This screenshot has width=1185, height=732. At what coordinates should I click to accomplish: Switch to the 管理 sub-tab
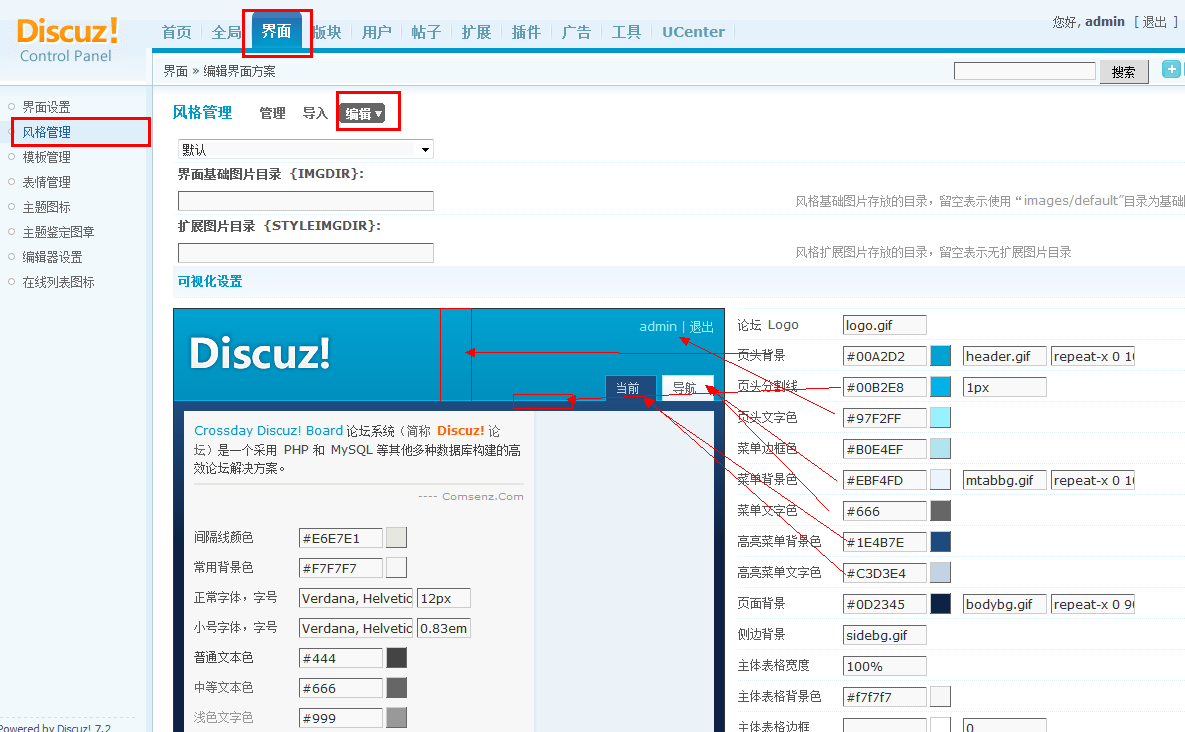coord(272,113)
